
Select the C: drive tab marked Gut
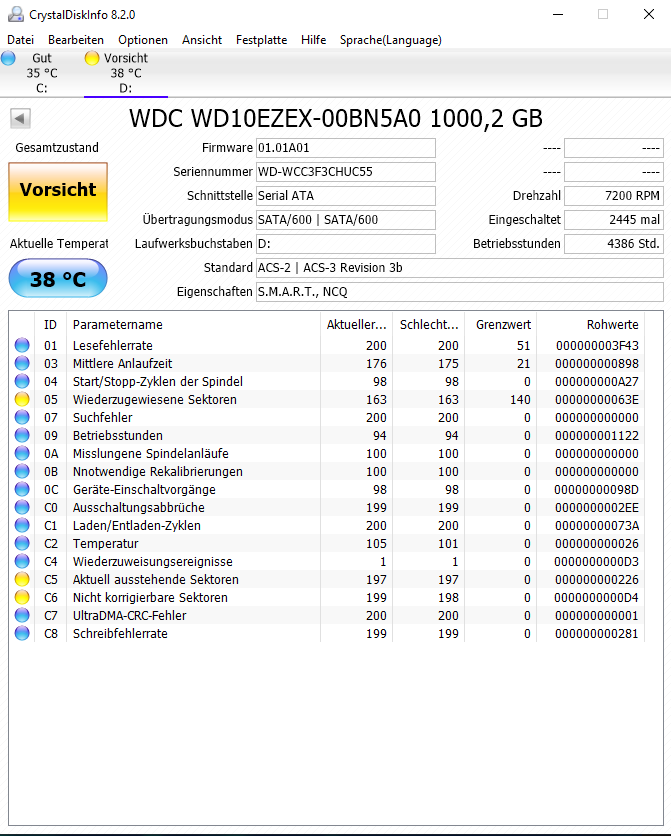coord(42,73)
